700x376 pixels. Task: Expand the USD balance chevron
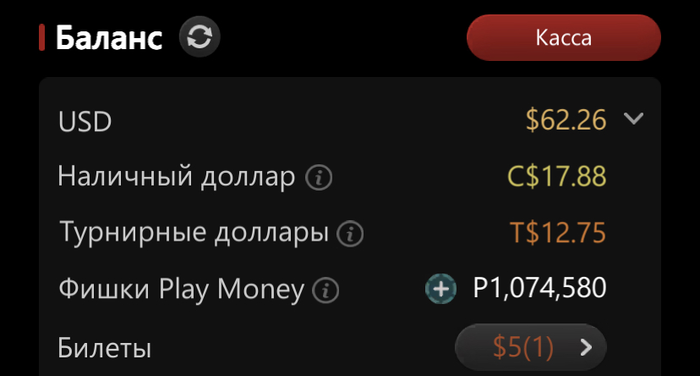[x=633, y=118]
